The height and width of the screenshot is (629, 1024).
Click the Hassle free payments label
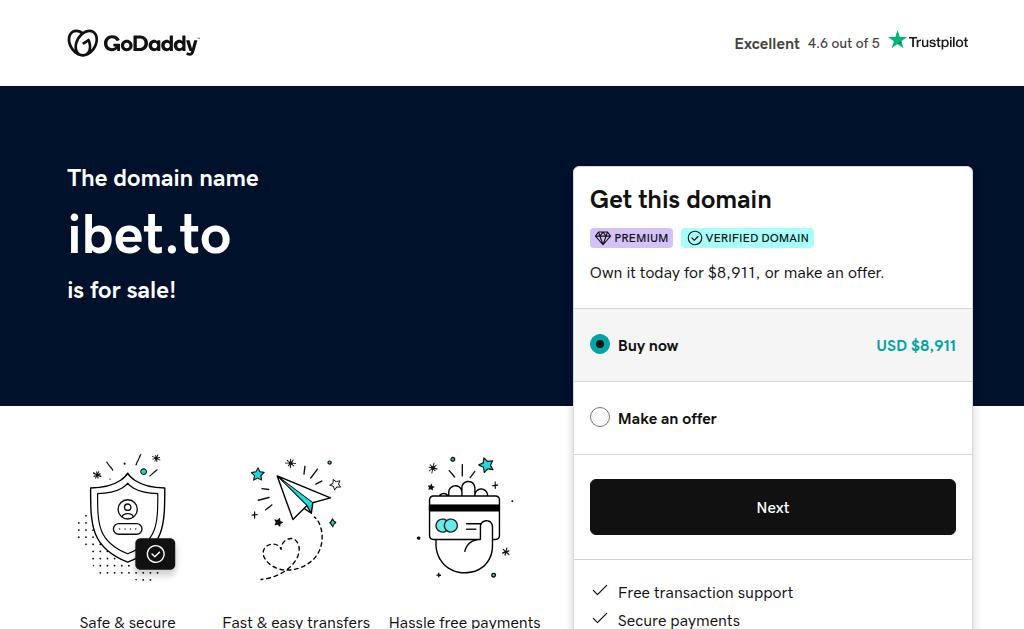tap(464, 622)
